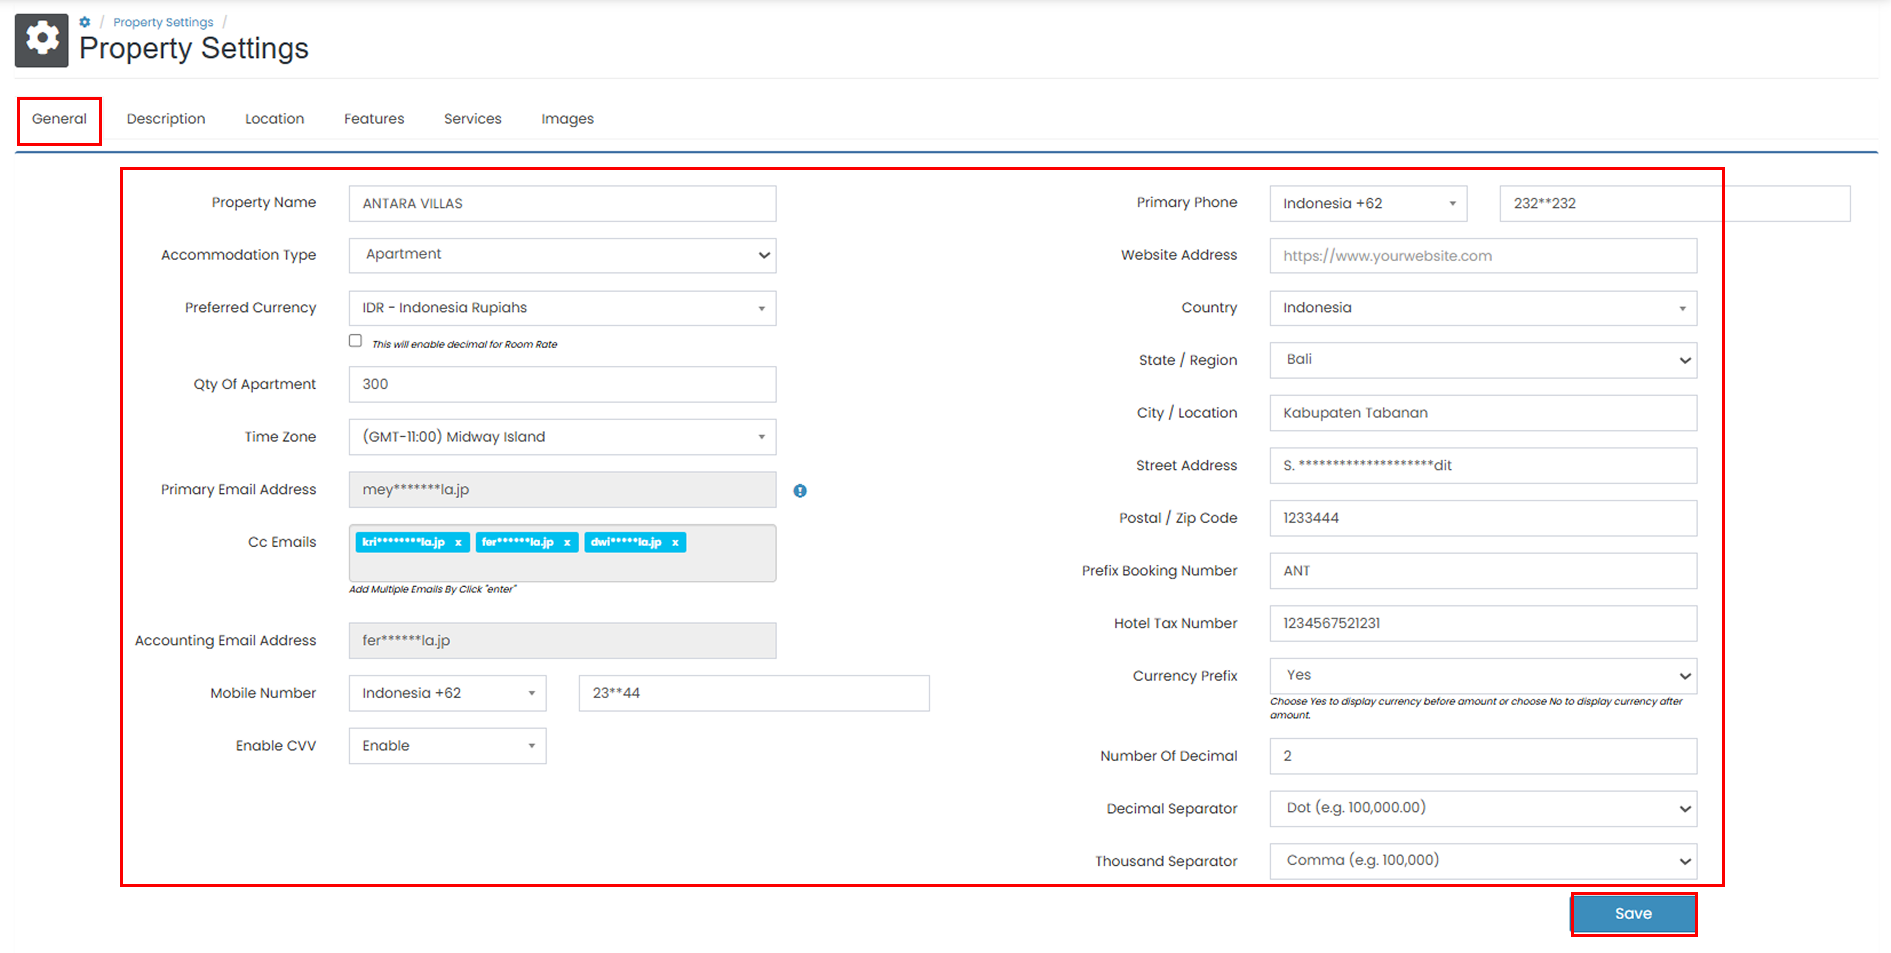Click the Prefix Booking Number field
Viewport: 1891px width, 953px height.
pos(1483,571)
